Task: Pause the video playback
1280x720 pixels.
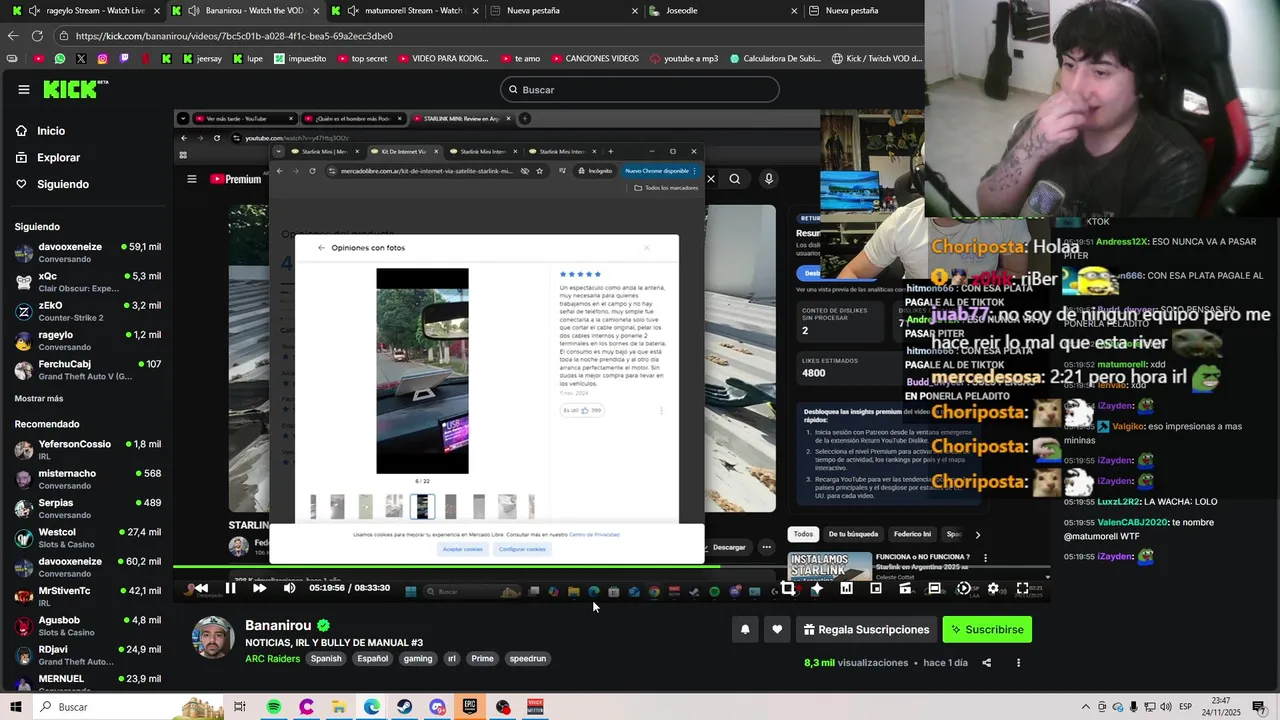Action: click(x=230, y=588)
